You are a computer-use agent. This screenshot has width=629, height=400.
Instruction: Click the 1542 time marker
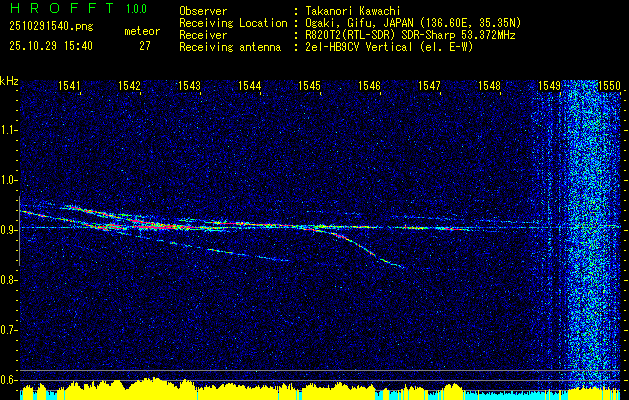point(130,85)
